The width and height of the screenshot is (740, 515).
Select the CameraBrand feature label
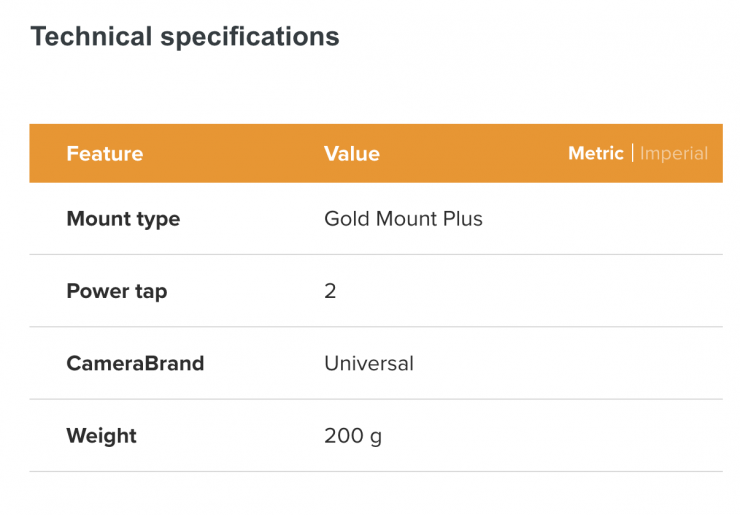(135, 363)
